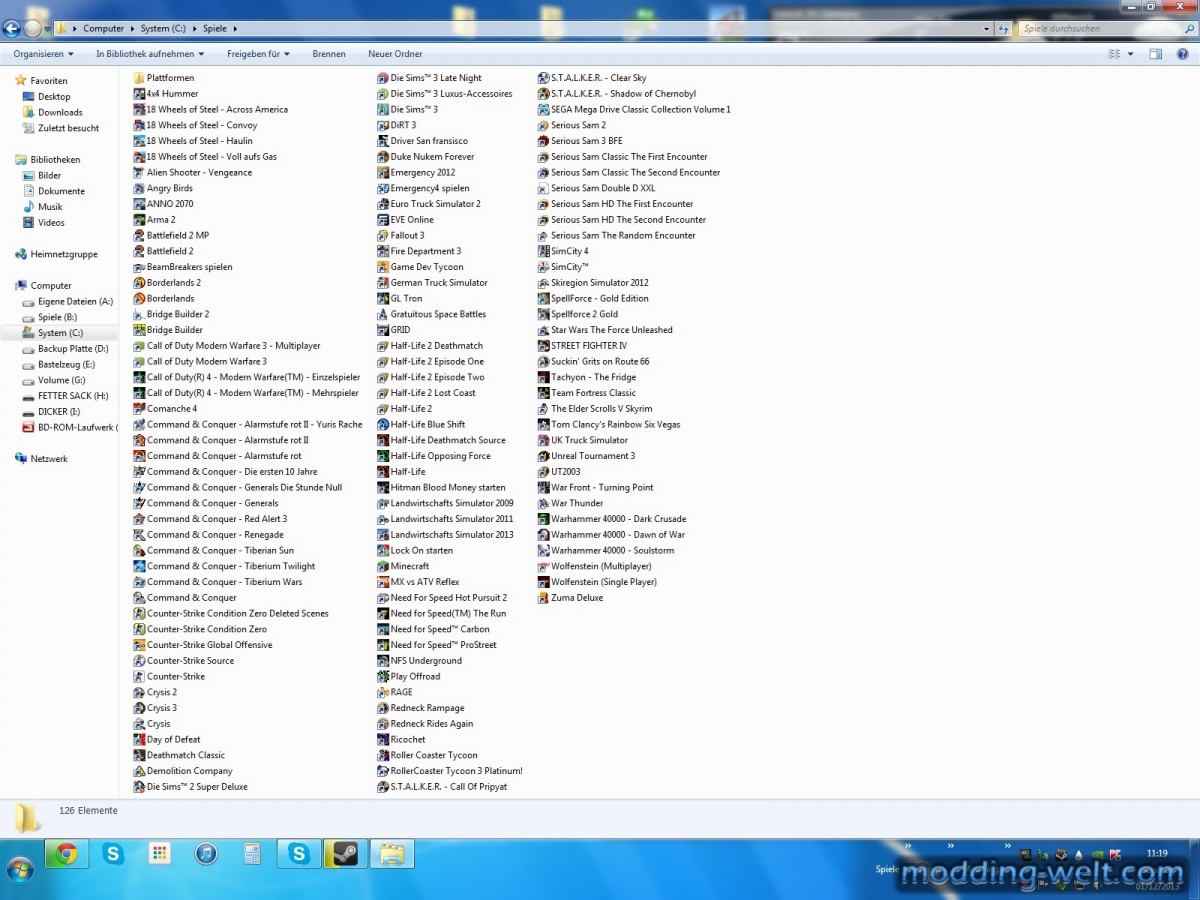Click the Brennen toolbar item
This screenshot has width=1200, height=900.
(x=329, y=54)
